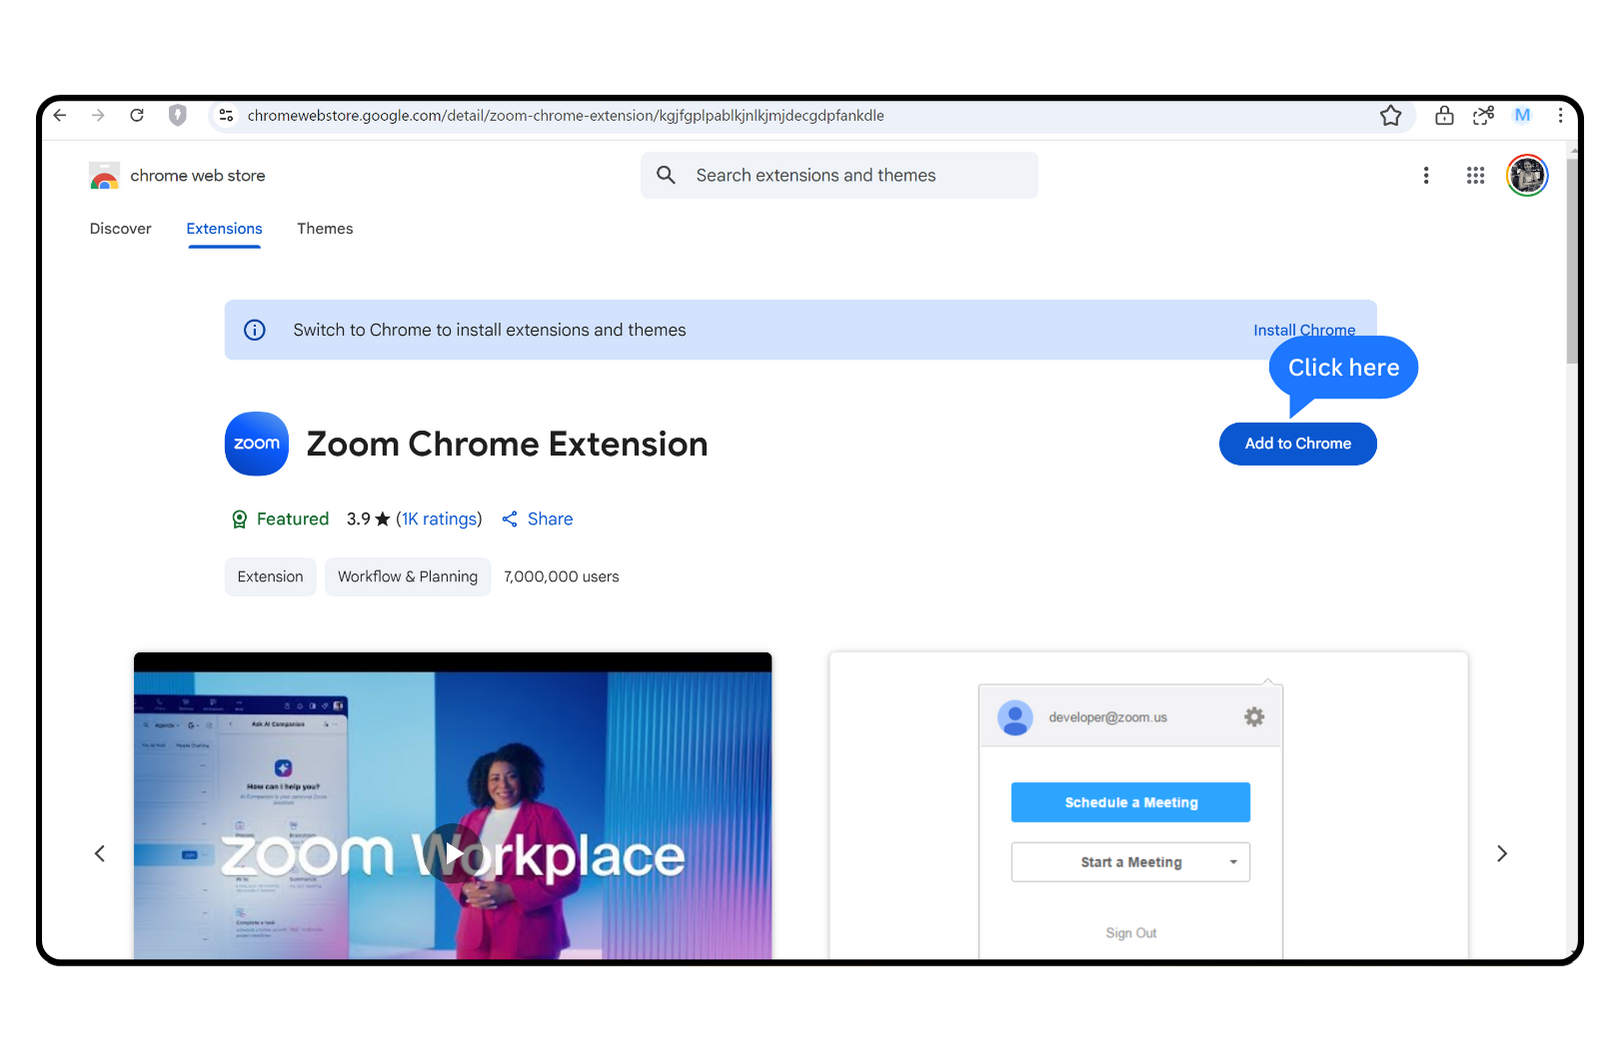
Task: Open browser three-dot menu
Action: pyautogui.click(x=1560, y=115)
